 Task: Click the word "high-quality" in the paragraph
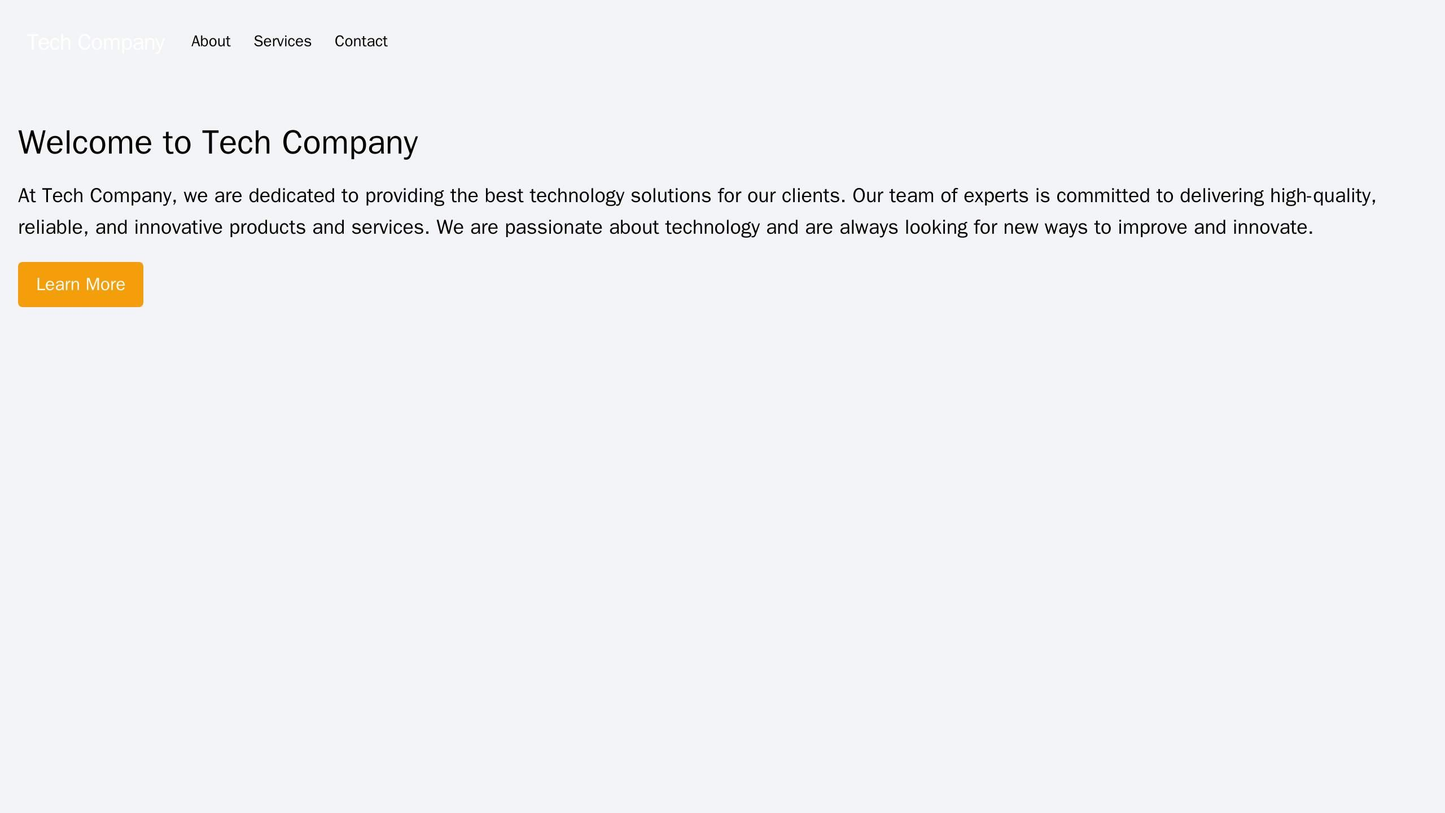(1319, 195)
